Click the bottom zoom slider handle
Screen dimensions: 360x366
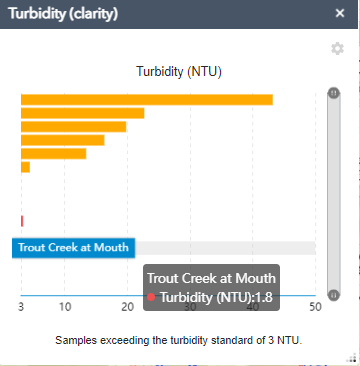tap(334, 295)
